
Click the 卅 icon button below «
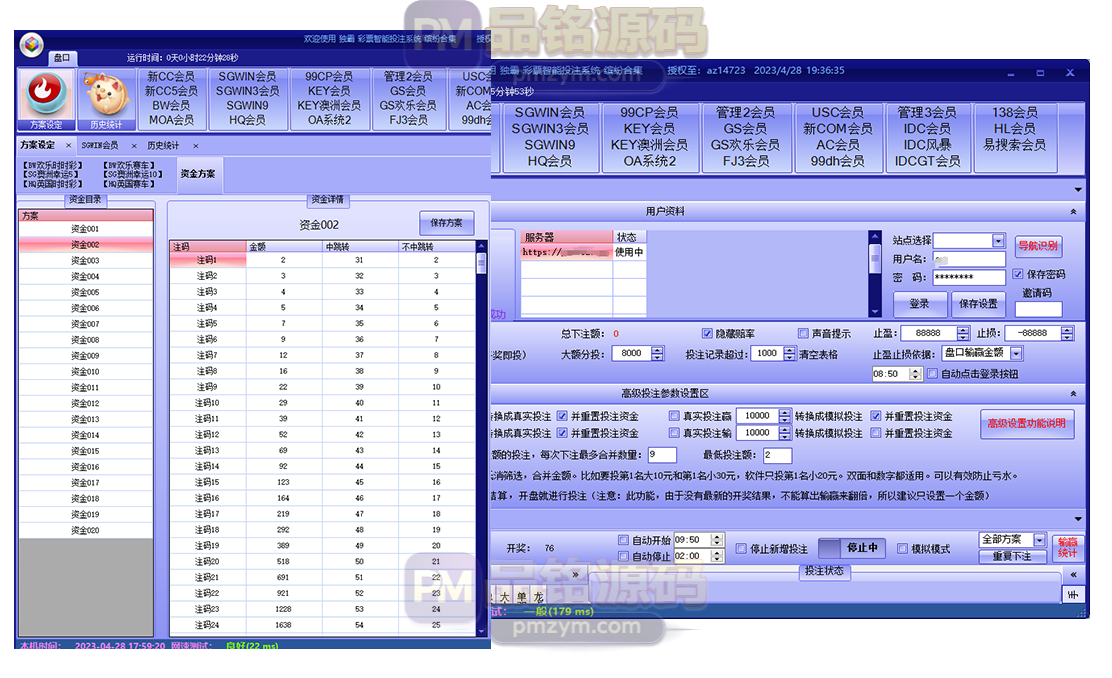(1073, 595)
